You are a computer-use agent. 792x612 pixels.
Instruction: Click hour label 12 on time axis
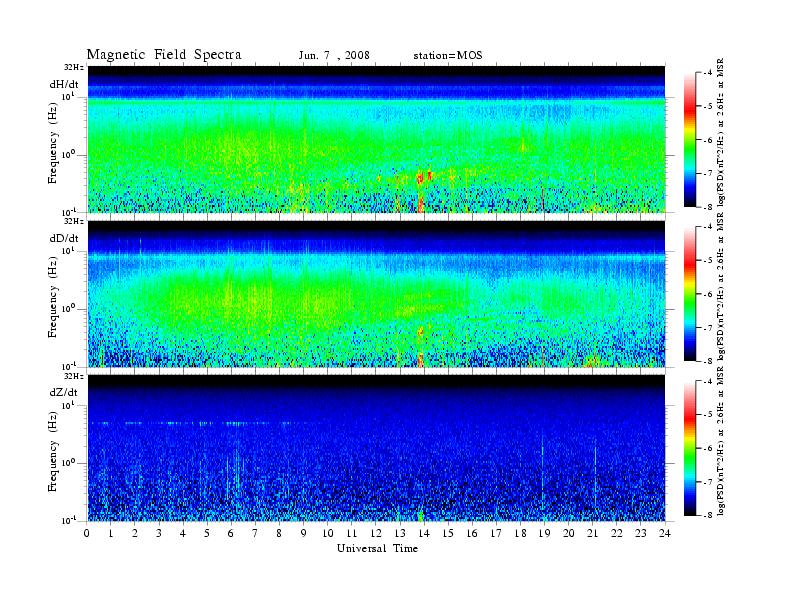click(x=376, y=533)
